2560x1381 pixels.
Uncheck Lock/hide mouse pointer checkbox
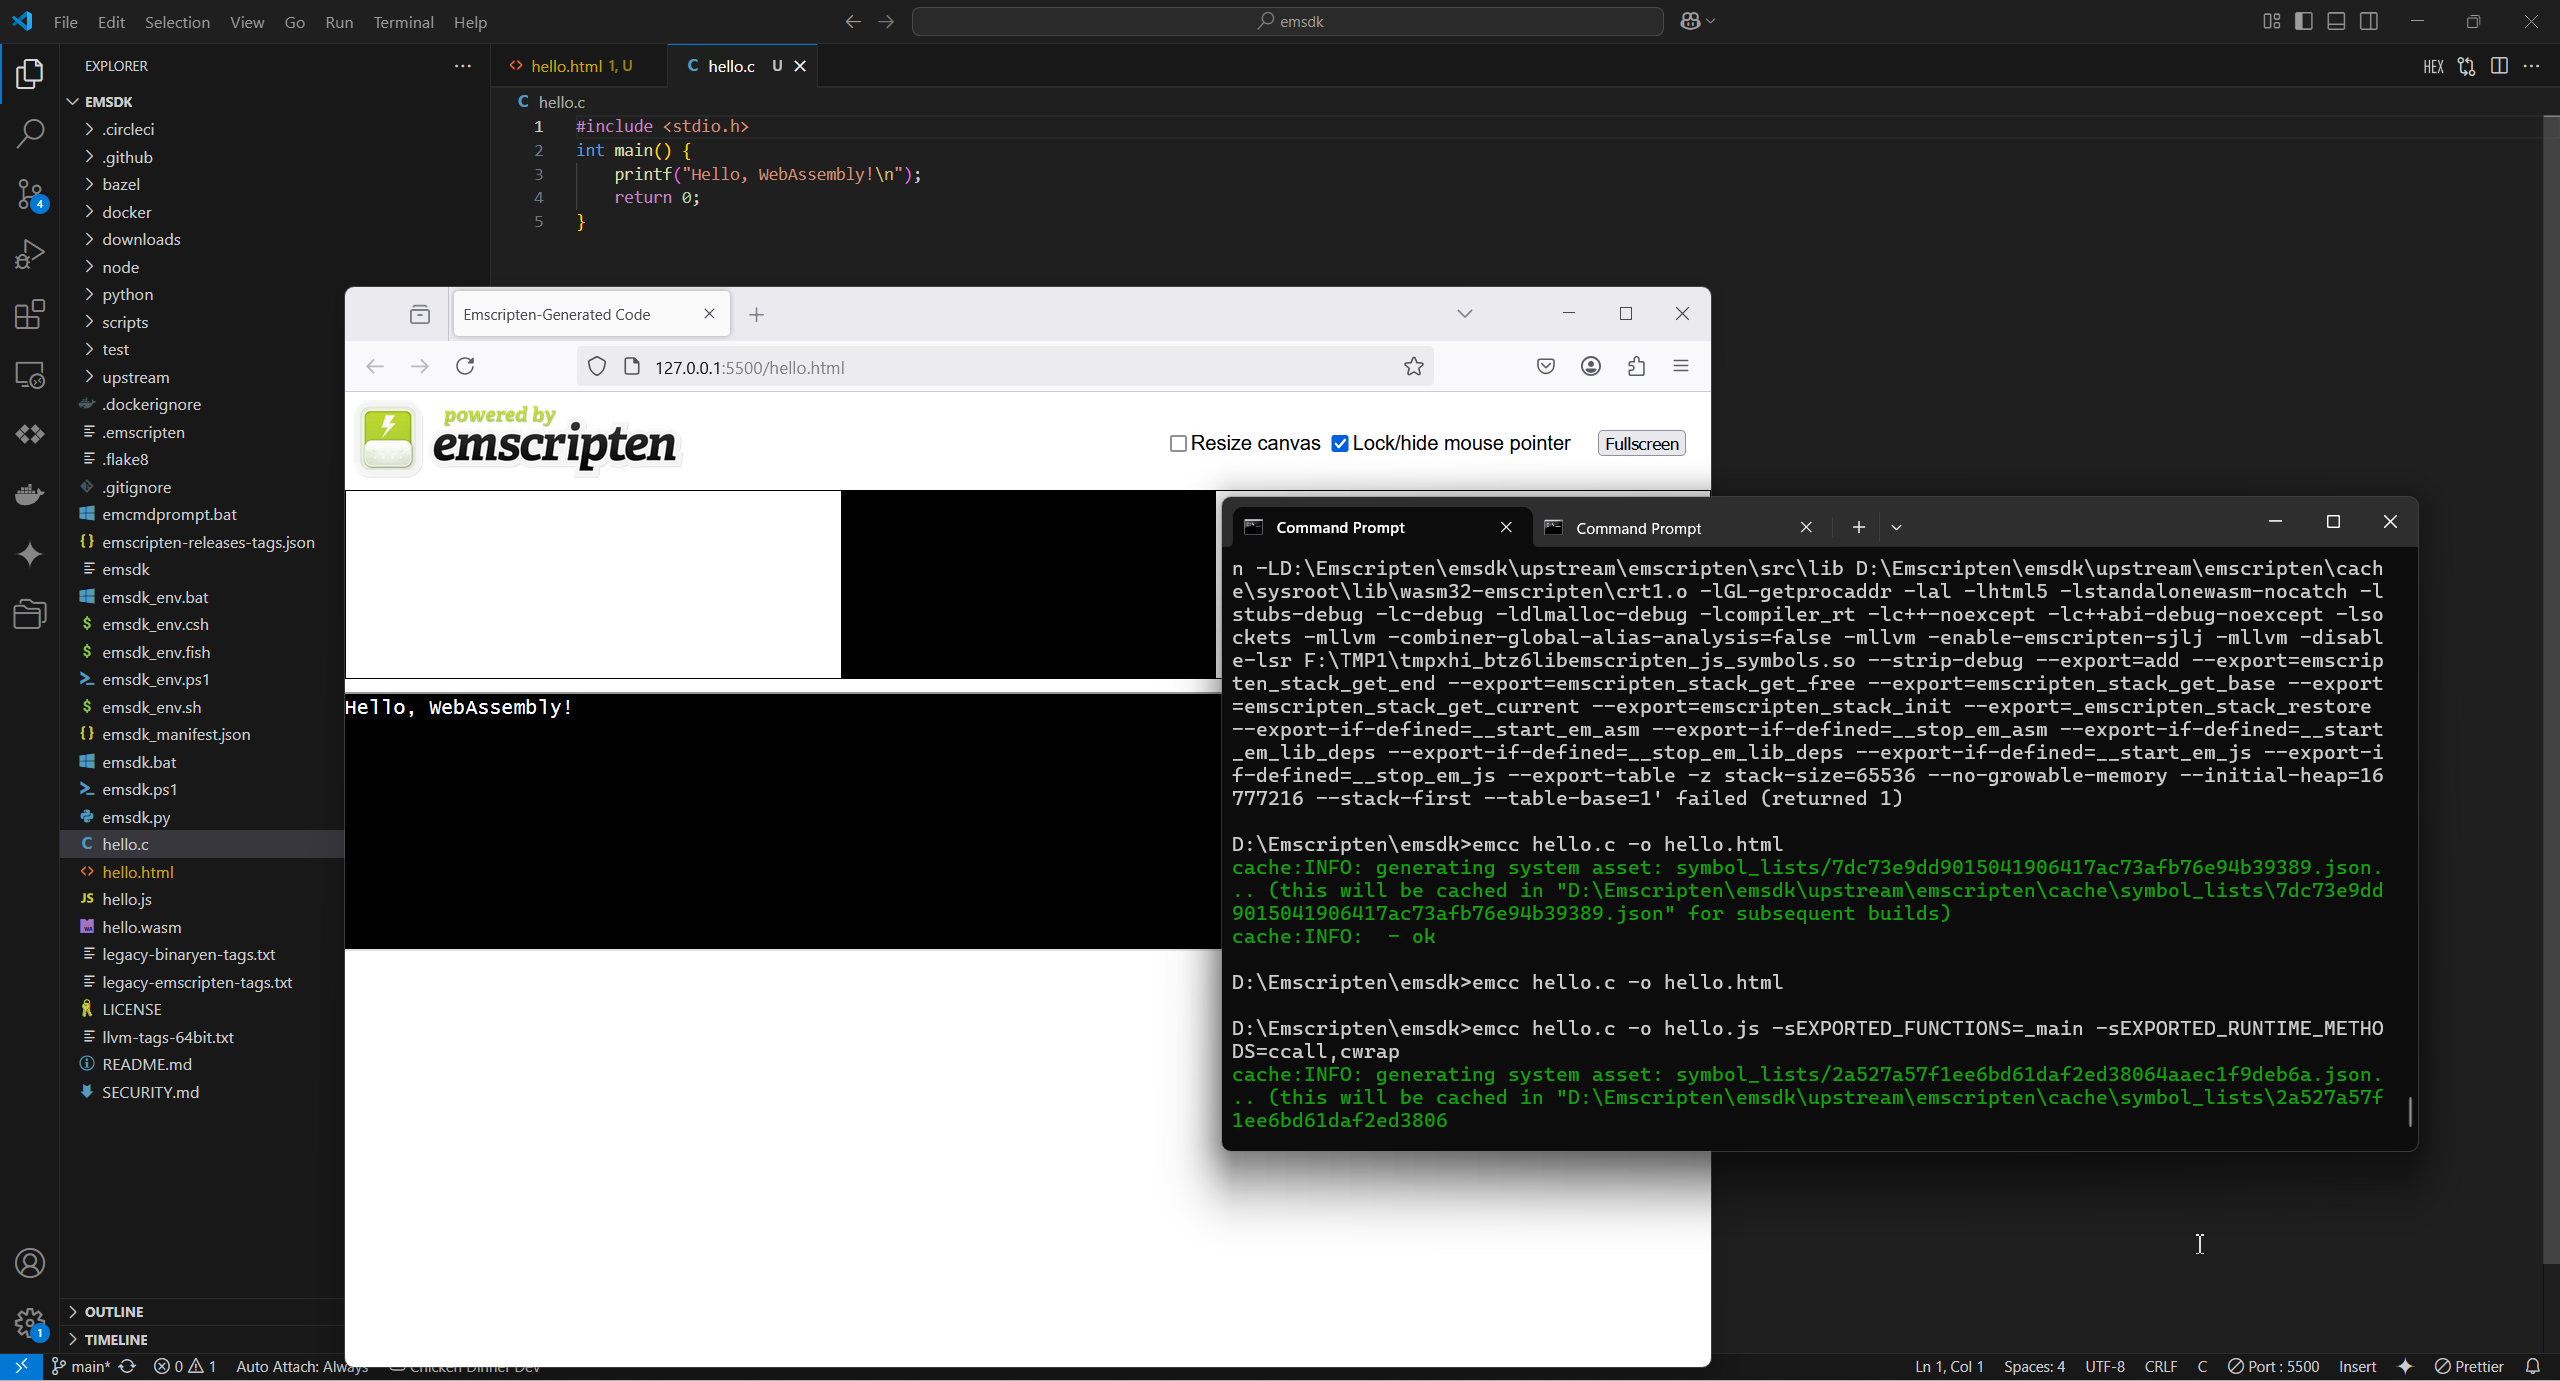1340,444
